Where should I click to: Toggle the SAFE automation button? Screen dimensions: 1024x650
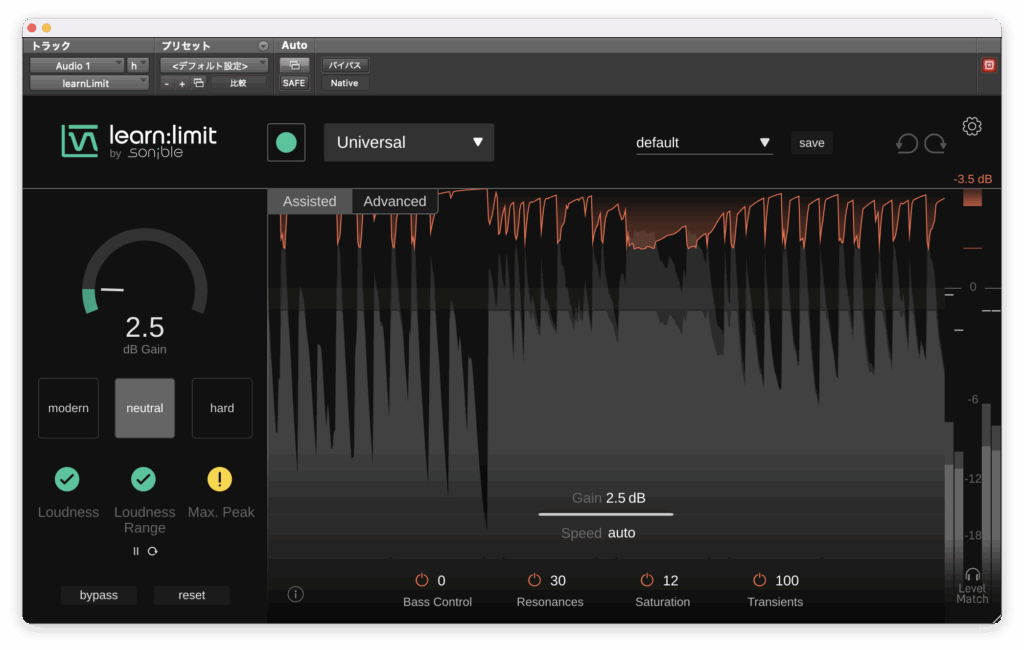pos(294,83)
